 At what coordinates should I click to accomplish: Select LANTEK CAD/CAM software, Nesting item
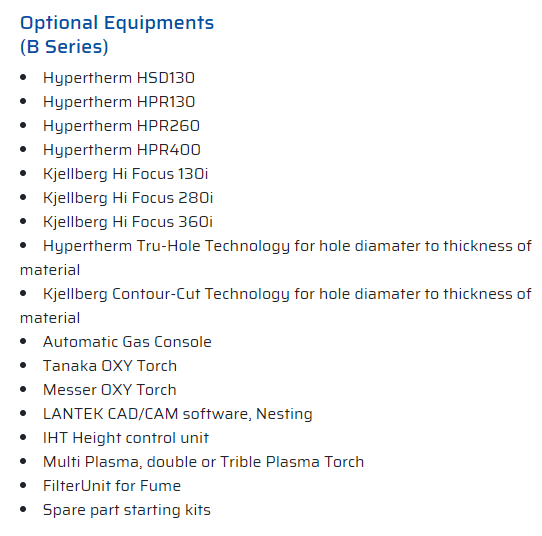[x=178, y=414]
